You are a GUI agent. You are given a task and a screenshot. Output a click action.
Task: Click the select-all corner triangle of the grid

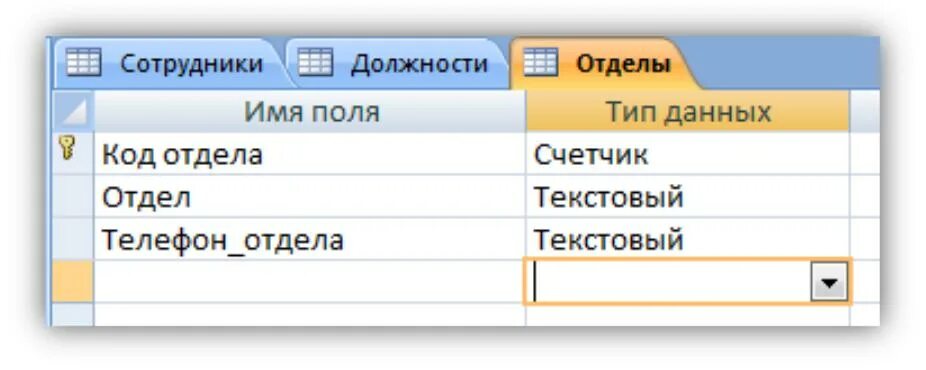tap(74, 112)
